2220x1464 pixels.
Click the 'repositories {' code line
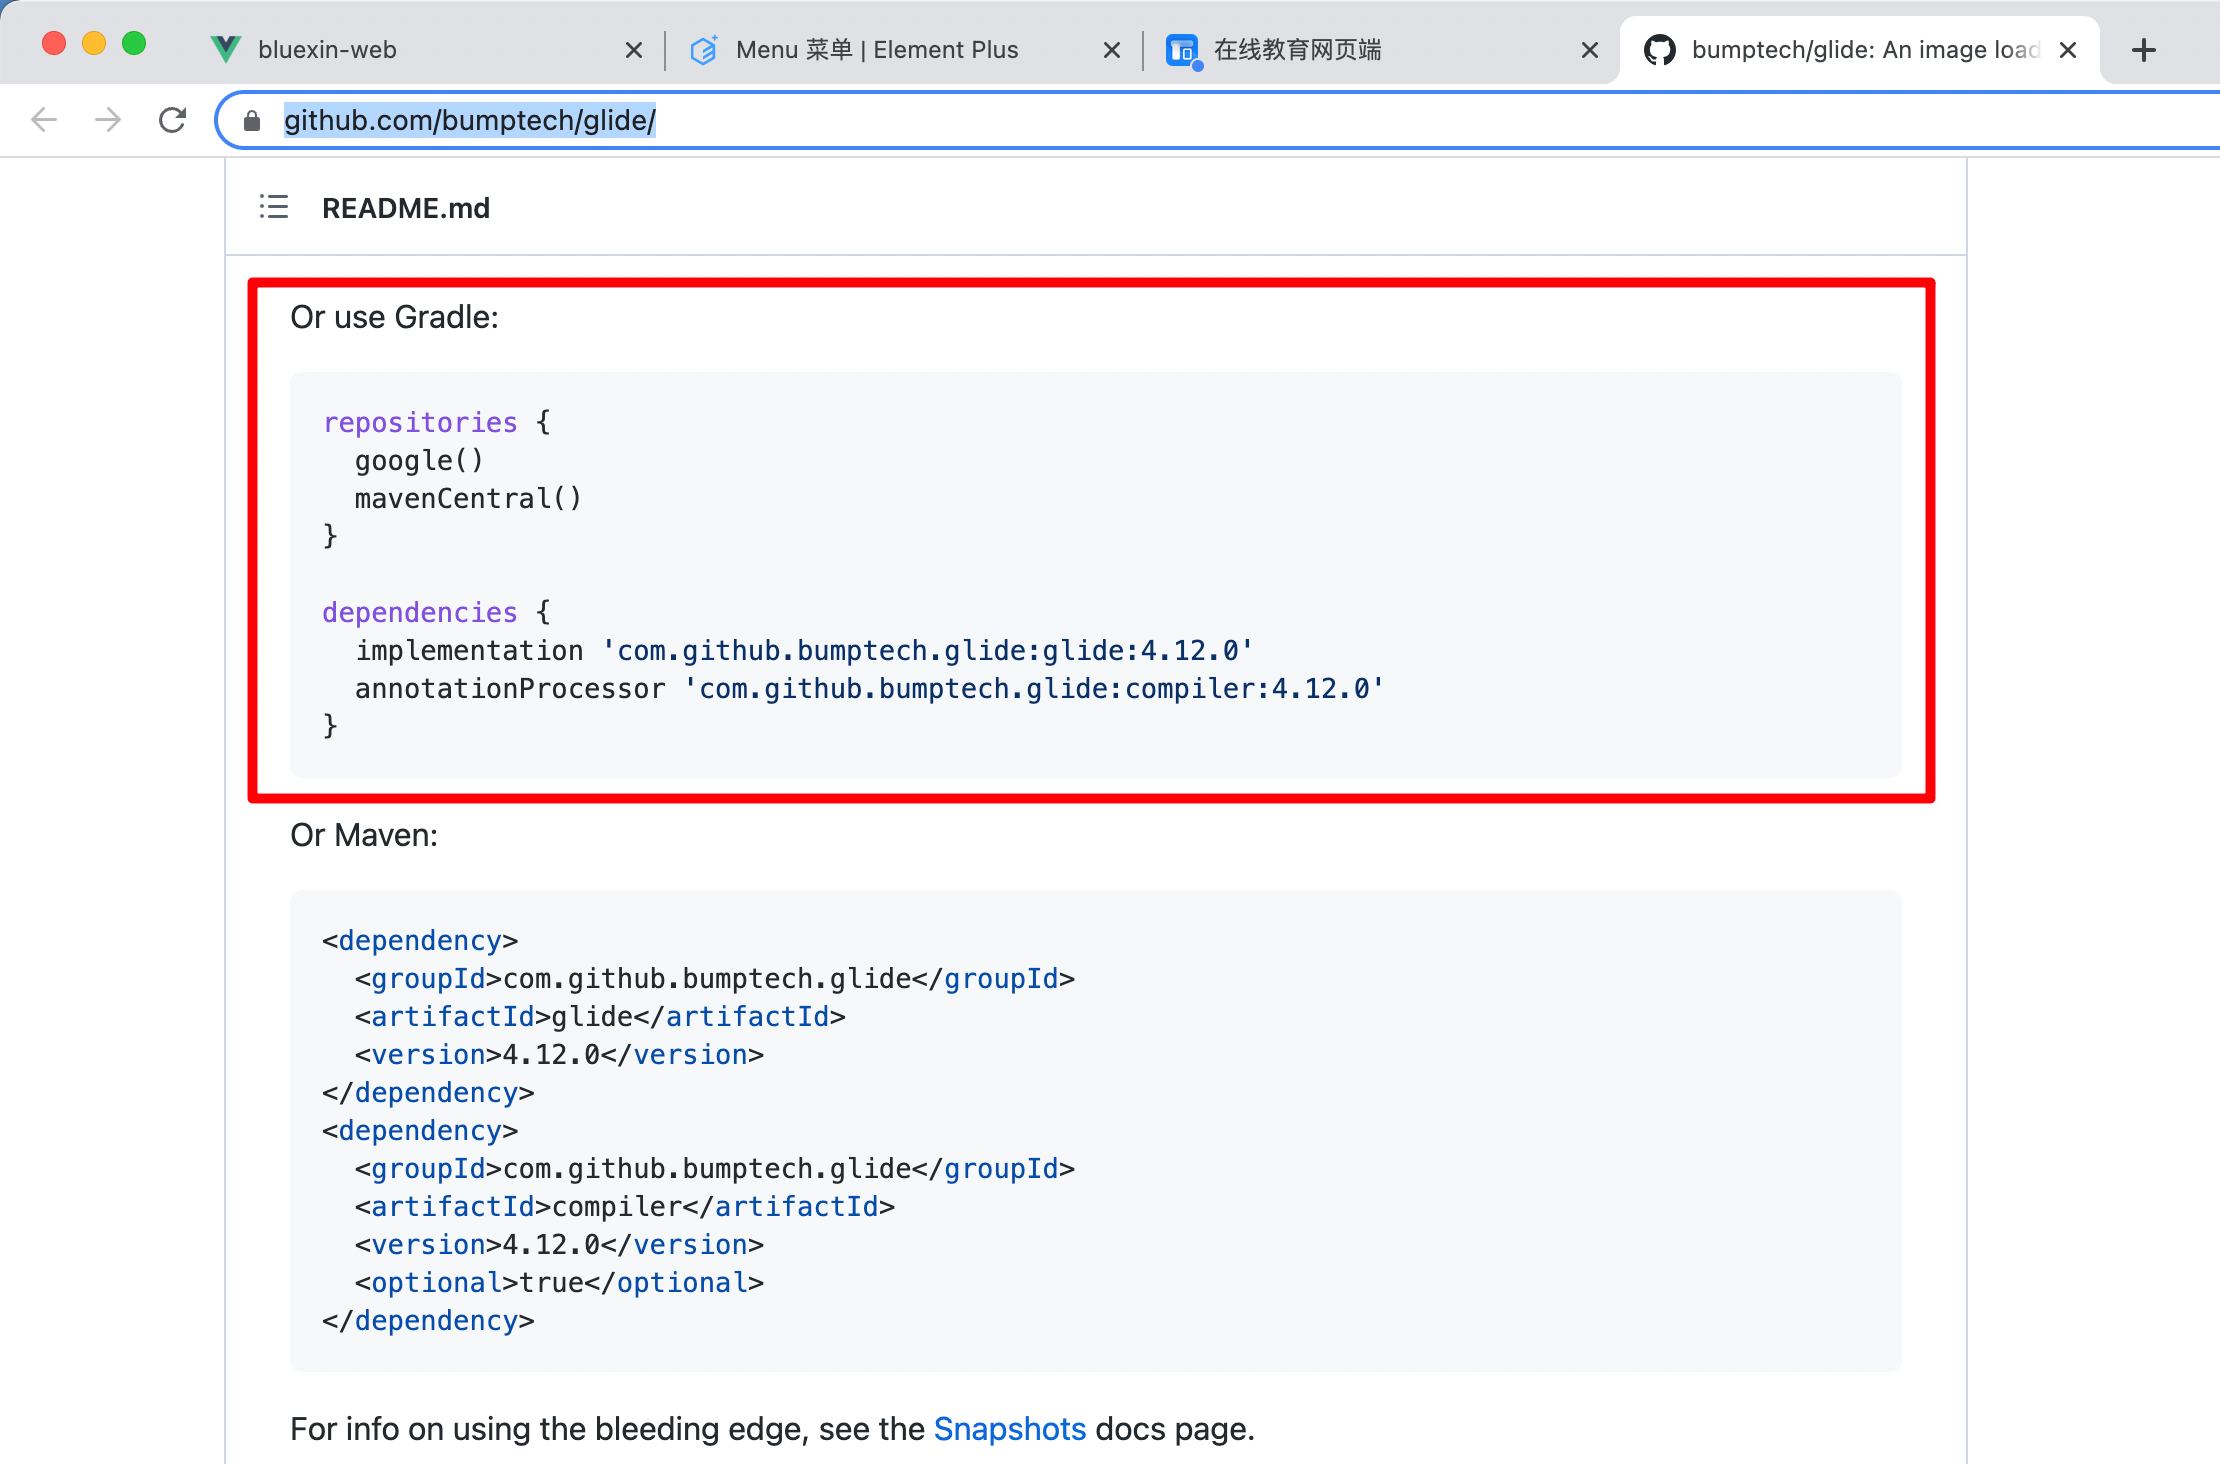[437, 422]
